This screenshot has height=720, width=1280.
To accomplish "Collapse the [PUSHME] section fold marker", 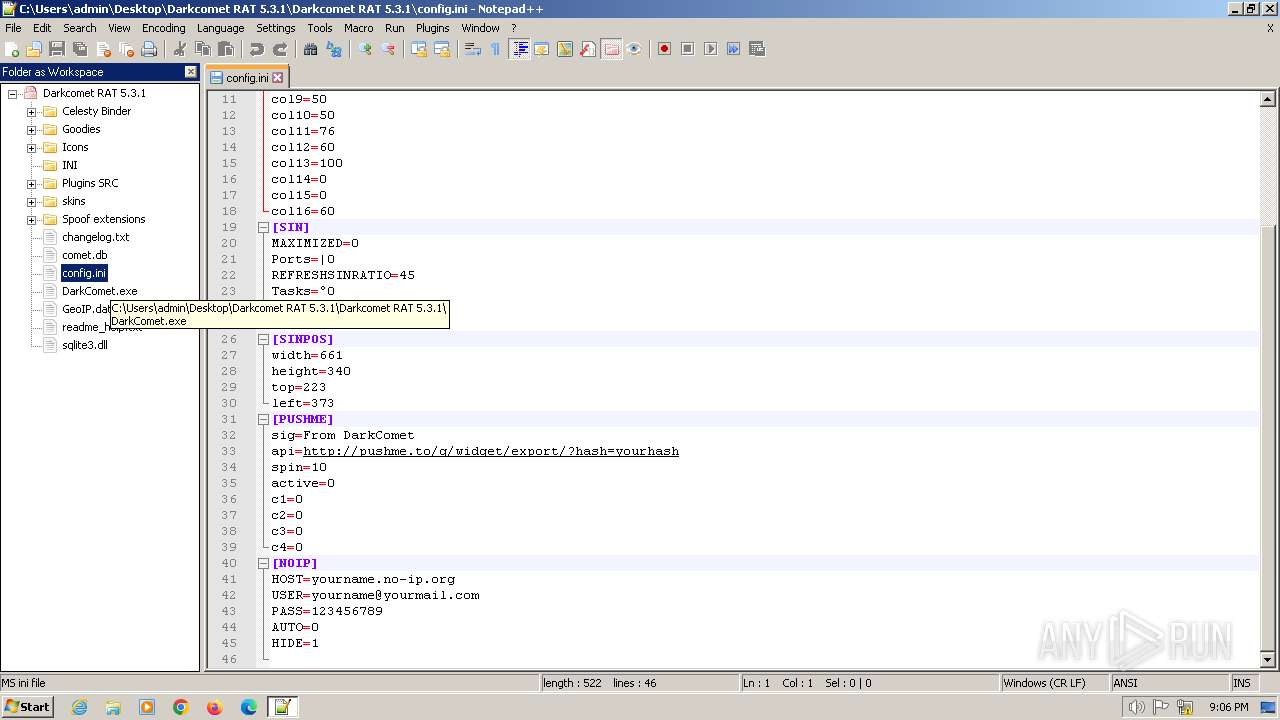I will tap(263, 419).
